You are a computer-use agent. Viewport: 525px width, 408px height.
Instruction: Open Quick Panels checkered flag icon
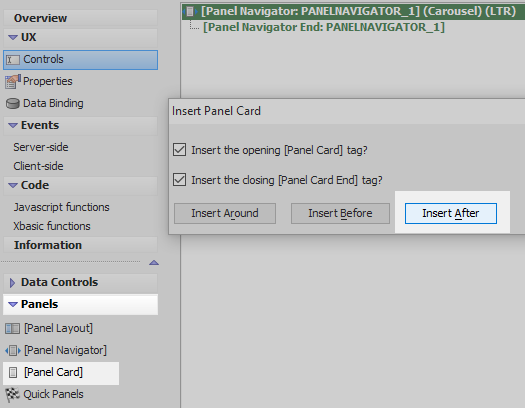(x=12, y=395)
